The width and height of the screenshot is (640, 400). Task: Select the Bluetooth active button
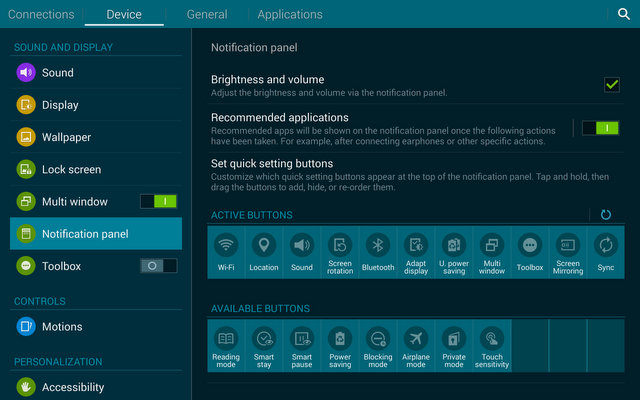378,252
